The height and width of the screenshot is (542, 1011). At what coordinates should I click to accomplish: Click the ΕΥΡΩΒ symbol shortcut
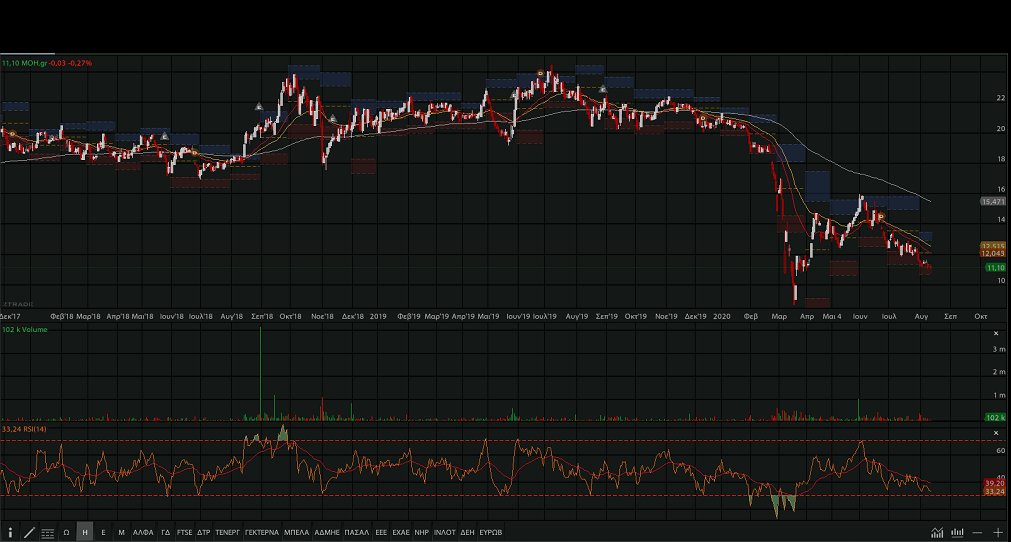coord(490,533)
